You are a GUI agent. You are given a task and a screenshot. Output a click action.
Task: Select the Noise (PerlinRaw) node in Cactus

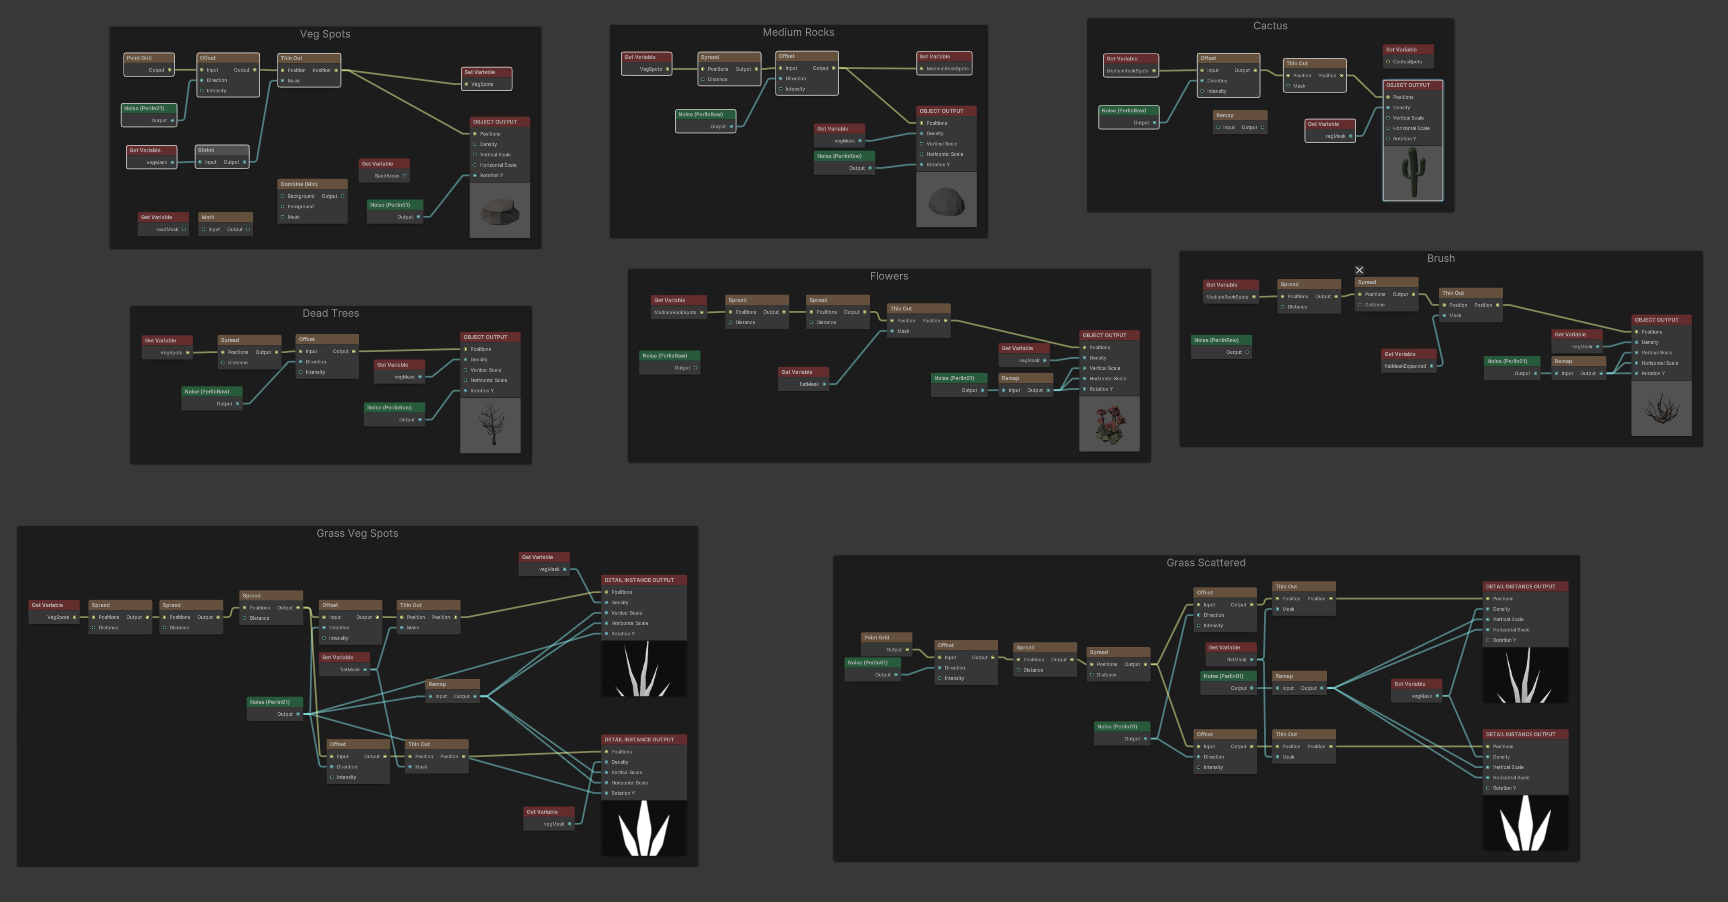tap(1129, 117)
